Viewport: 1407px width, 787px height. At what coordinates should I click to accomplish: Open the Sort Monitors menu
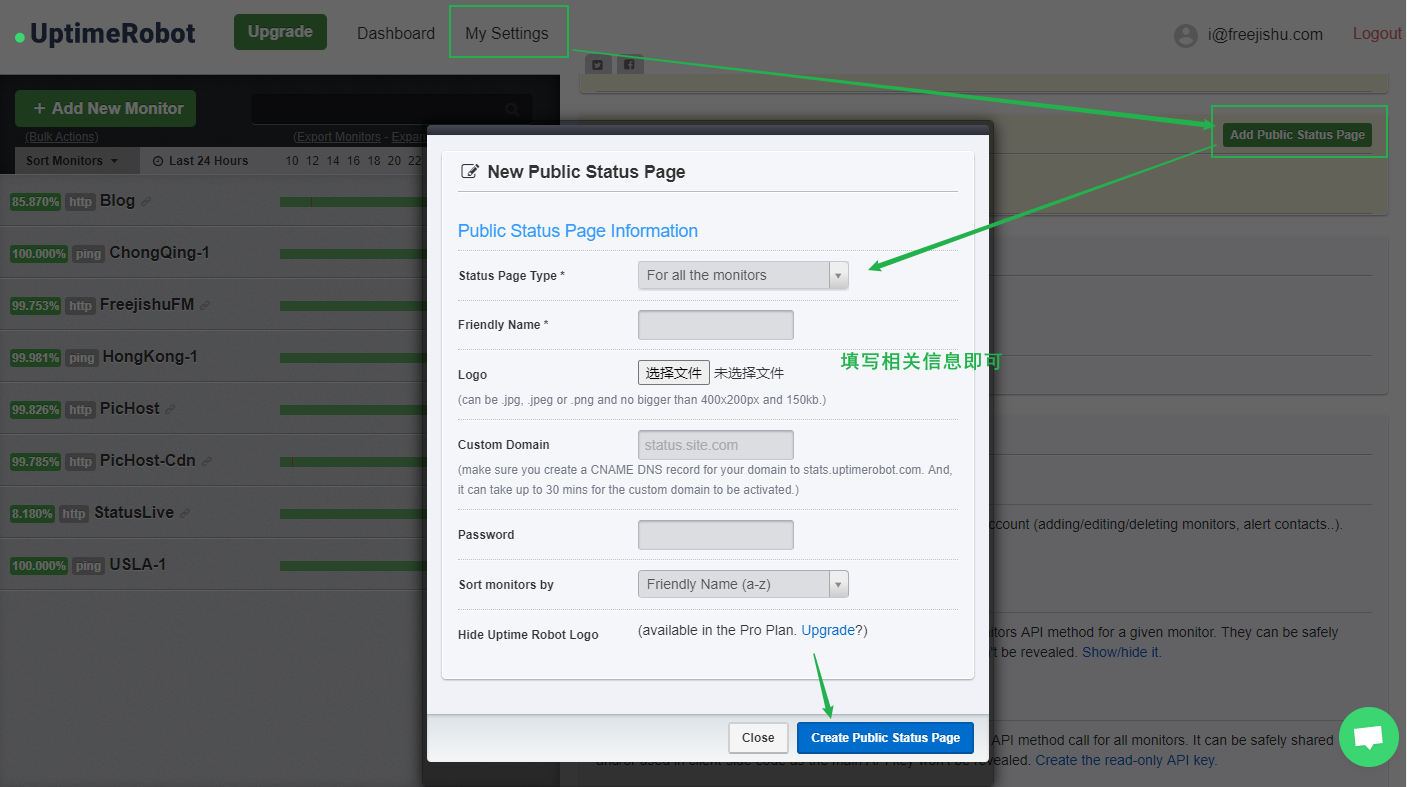tap(72, 161)
